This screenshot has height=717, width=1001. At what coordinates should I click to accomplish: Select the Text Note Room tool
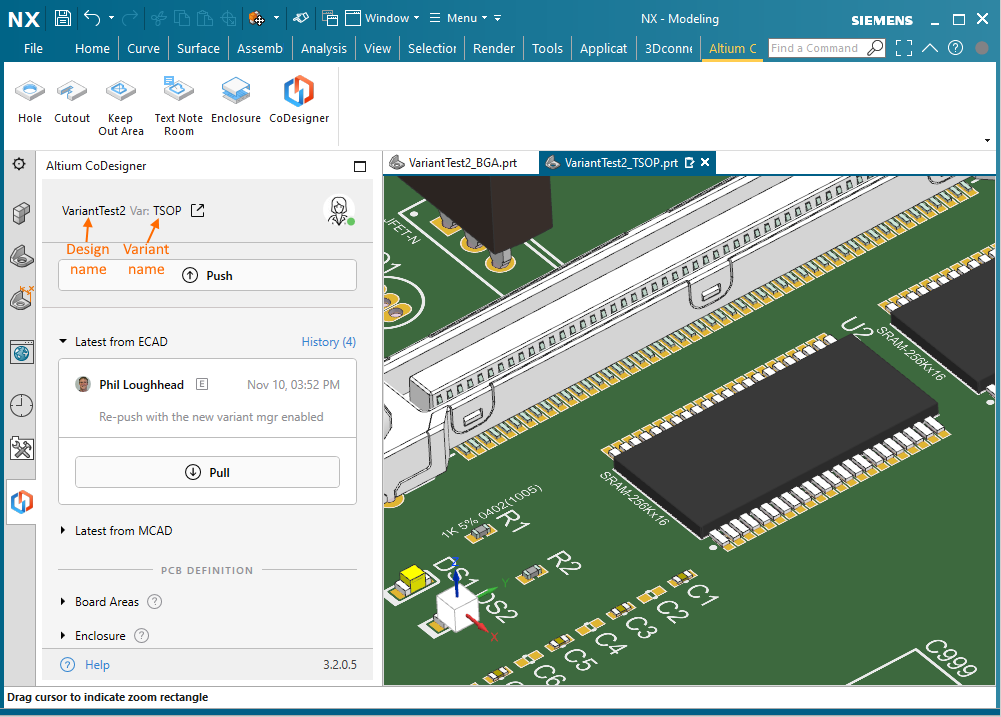coord(179,106)
